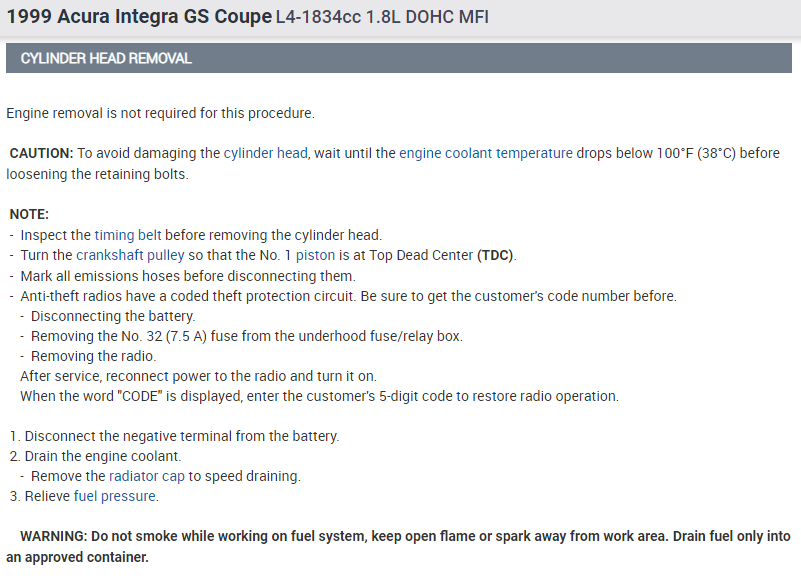Open the "radiator cap" link
Viewport: 801px width, 583px height.
pyautogui.click(x=147, y=476)
